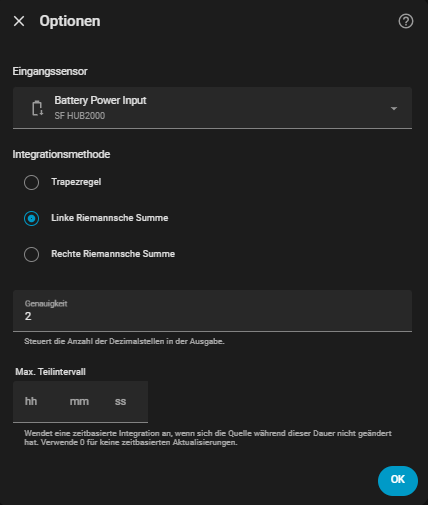Open the help question mark icon
This screenshot has height=505, width=428.
[406, 21]
